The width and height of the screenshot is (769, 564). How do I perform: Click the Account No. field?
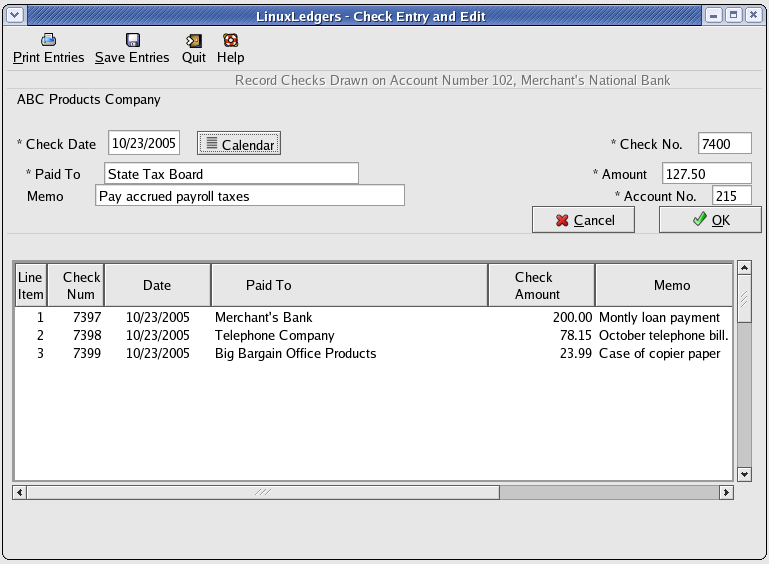(x=731, y=196)
